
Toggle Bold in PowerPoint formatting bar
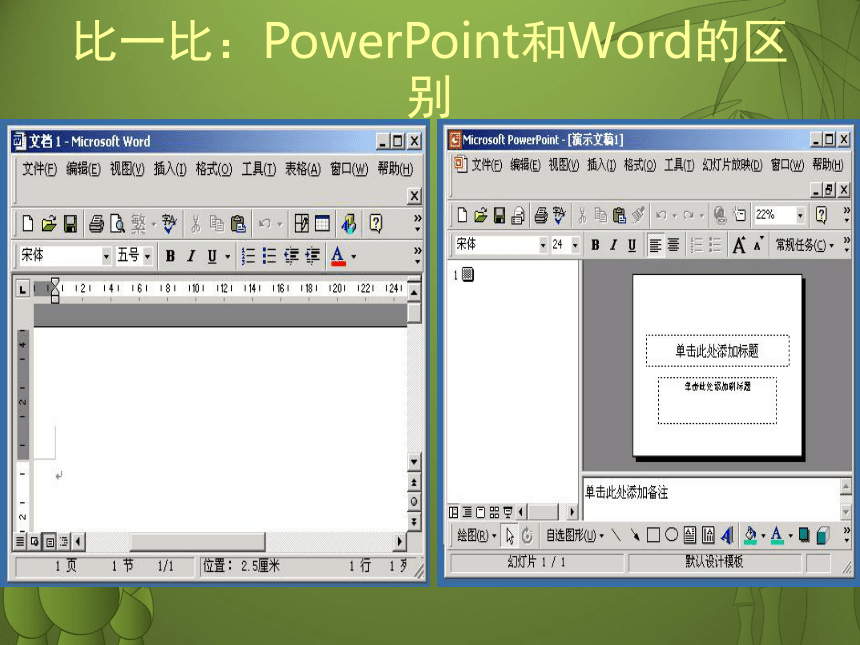(595, 245)
